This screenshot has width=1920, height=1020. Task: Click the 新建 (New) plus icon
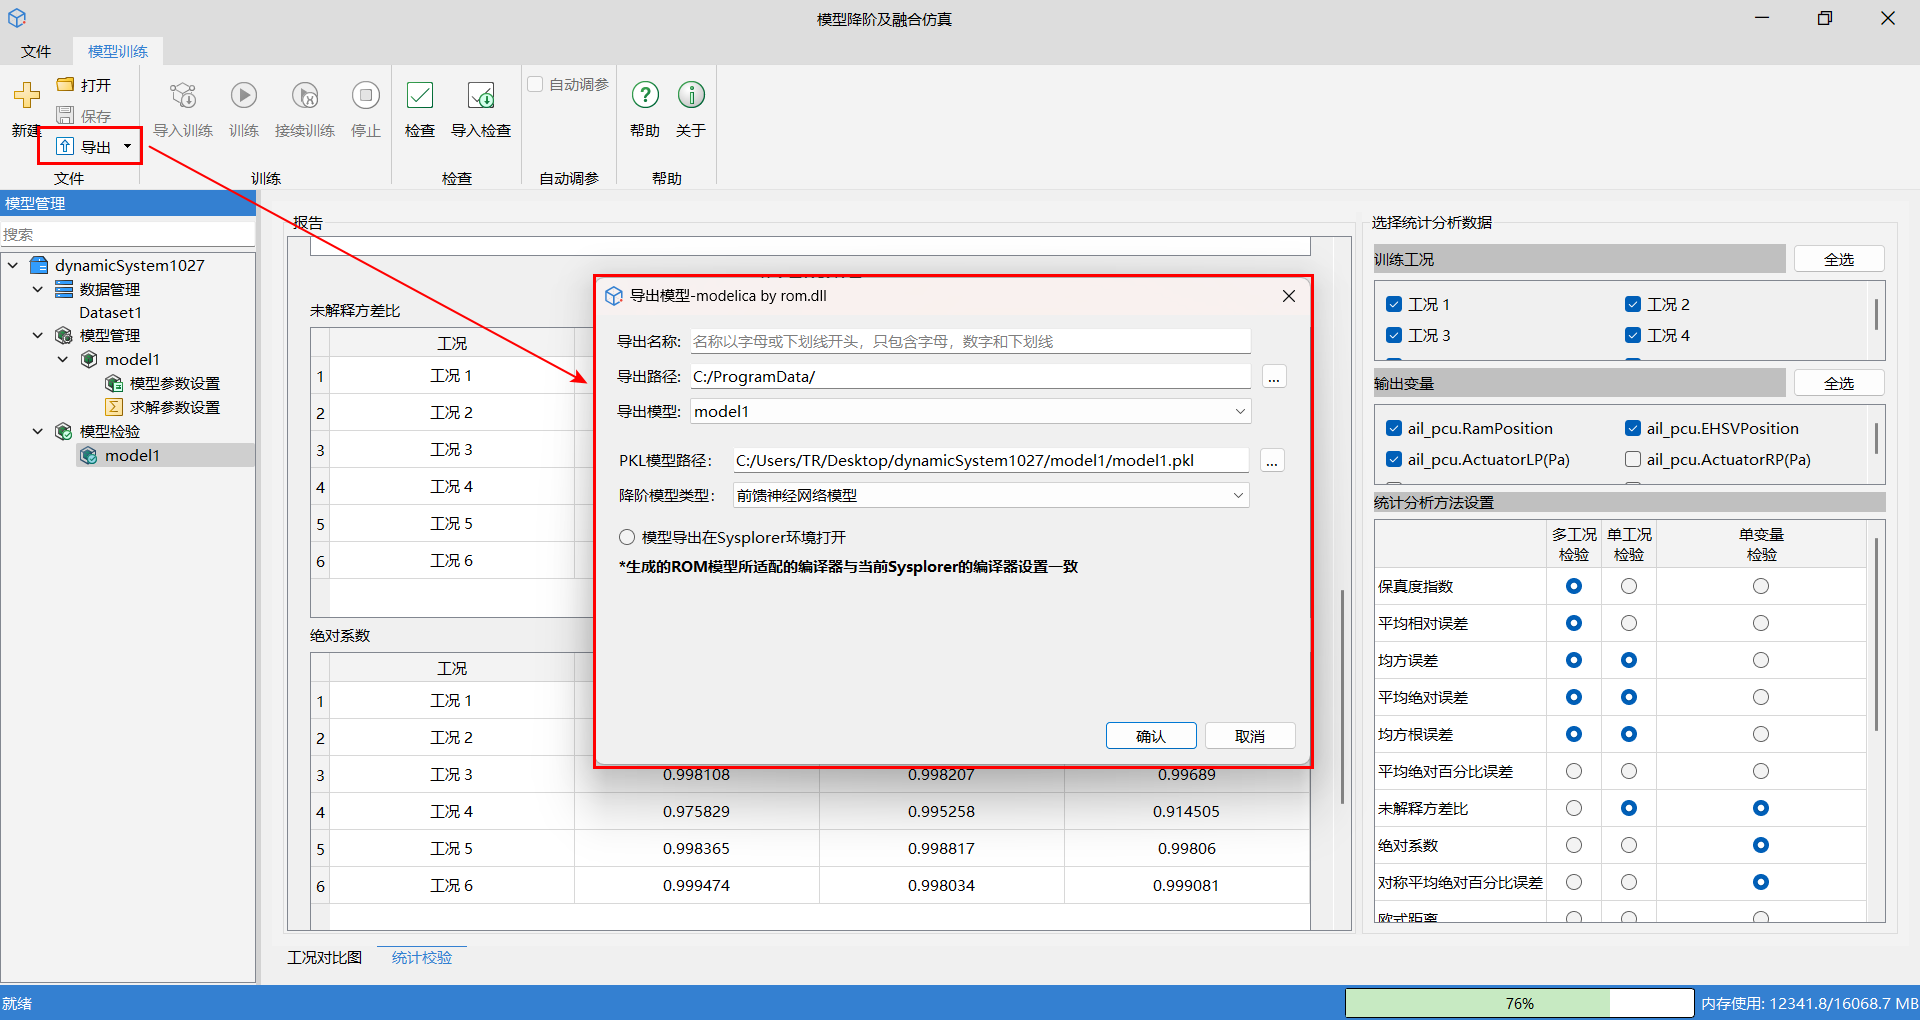point(27,96)
